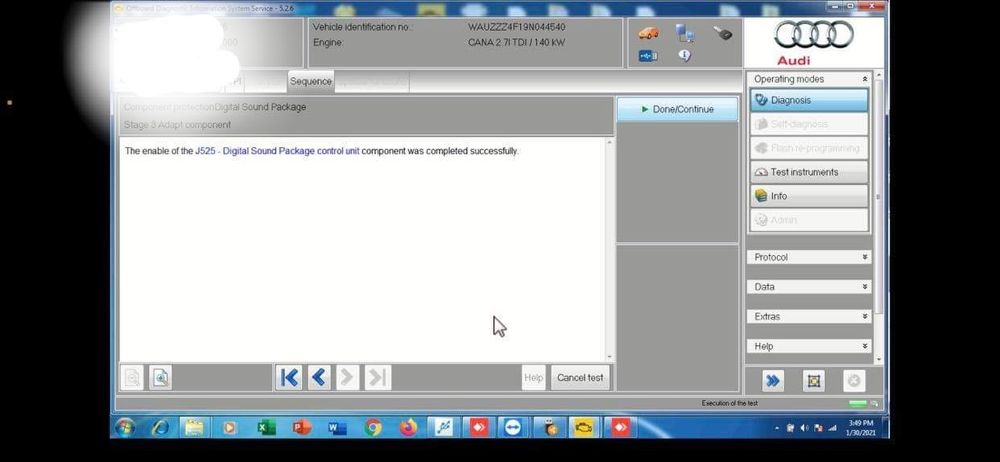Open PowerPoint from the taskbar
The height and width of the screenshot is (462, 1000).
(x=302, y=427)
